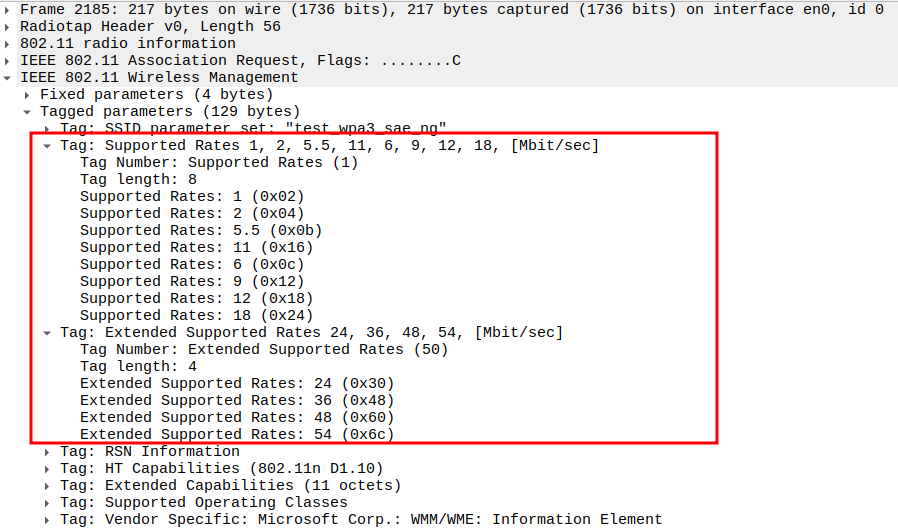Image resolution: width=898 pixels, height=530 pixels.
Task: Collapse the Extended Supported Rates tag
Action: click(x=48, y=333)
